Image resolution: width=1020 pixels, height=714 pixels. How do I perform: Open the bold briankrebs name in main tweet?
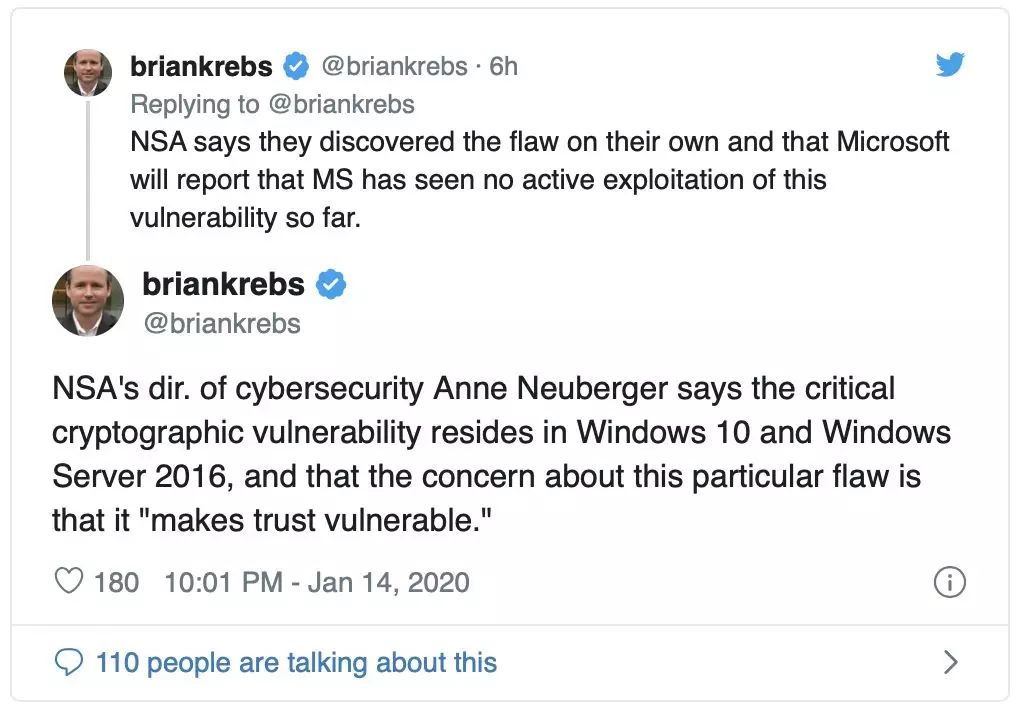223,285
